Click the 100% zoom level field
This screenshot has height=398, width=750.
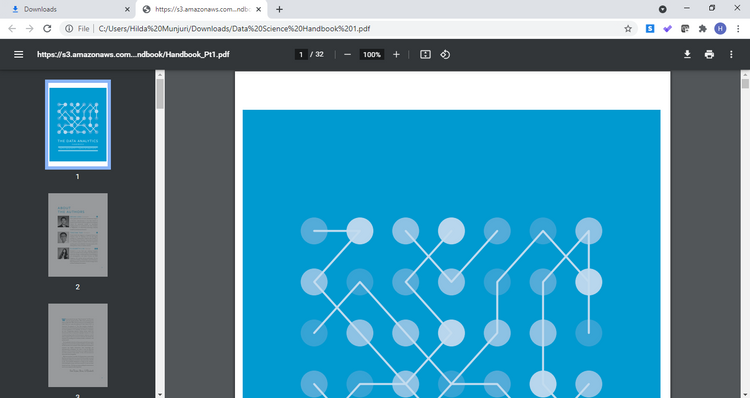point(372,55)
